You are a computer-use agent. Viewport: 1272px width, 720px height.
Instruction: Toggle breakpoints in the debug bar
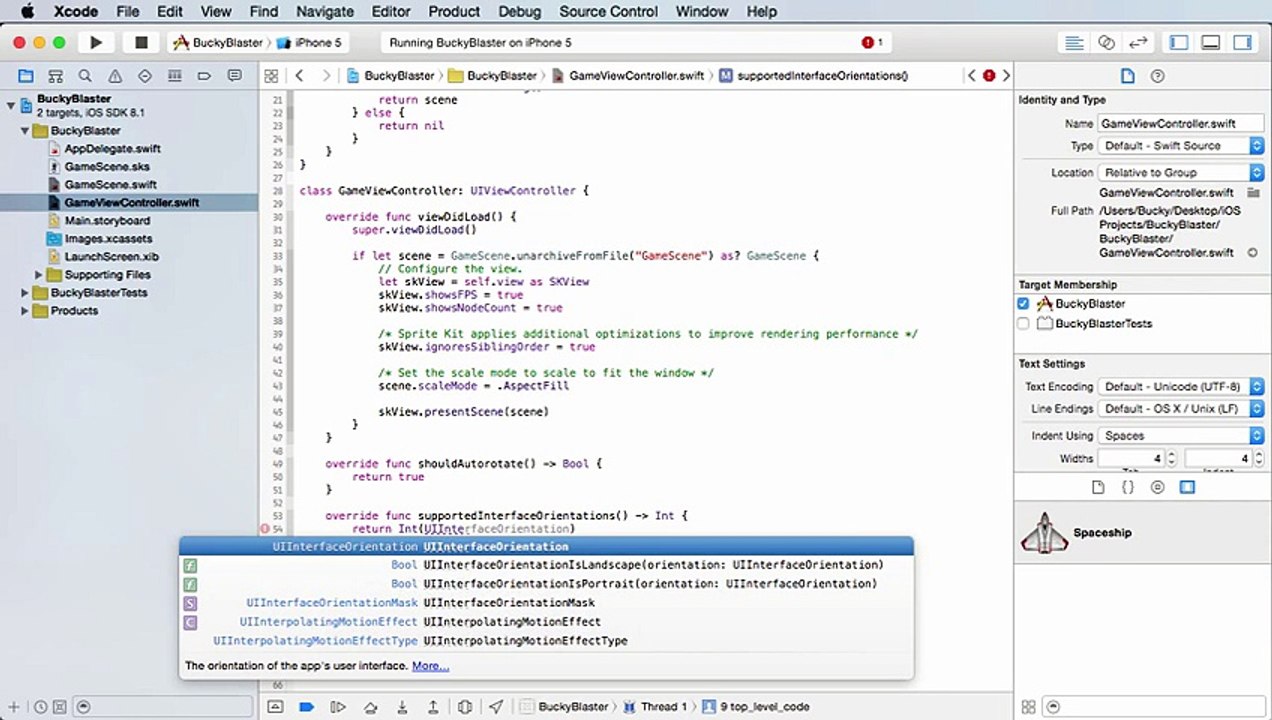point(307,707)
